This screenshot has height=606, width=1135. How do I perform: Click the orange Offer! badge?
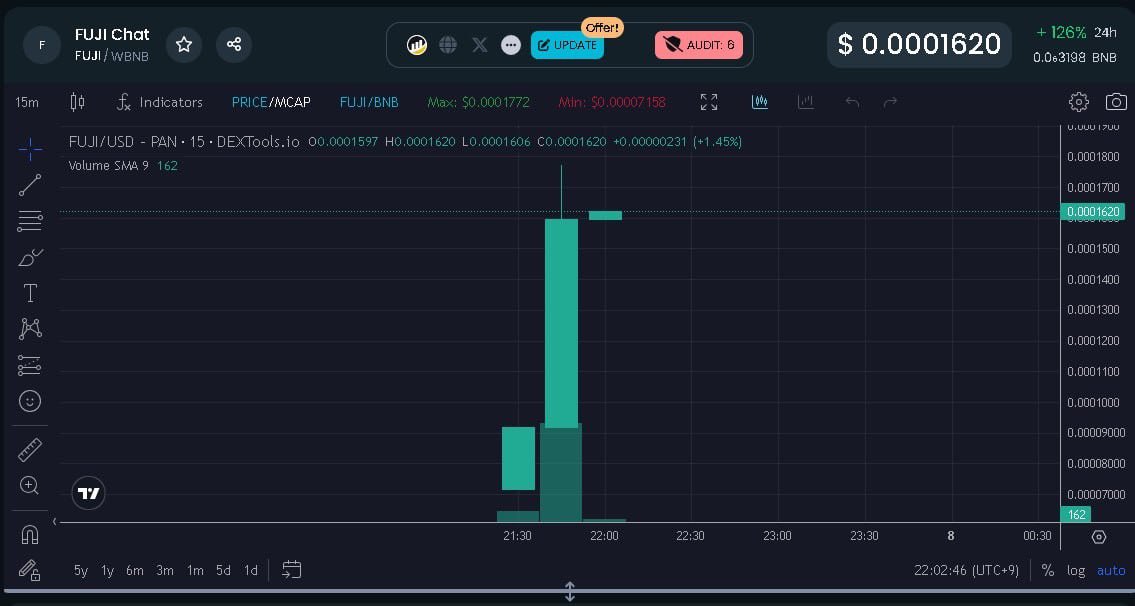tap(602, 28)
